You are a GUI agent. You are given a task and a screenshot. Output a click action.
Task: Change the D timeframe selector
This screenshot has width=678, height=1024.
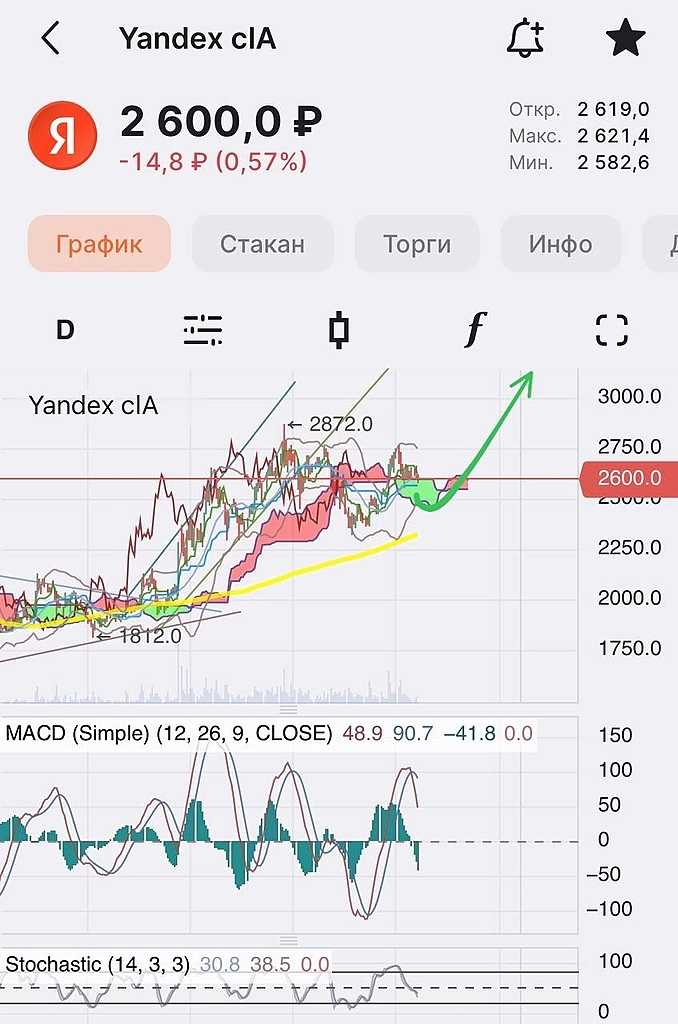tap(65, 330)
